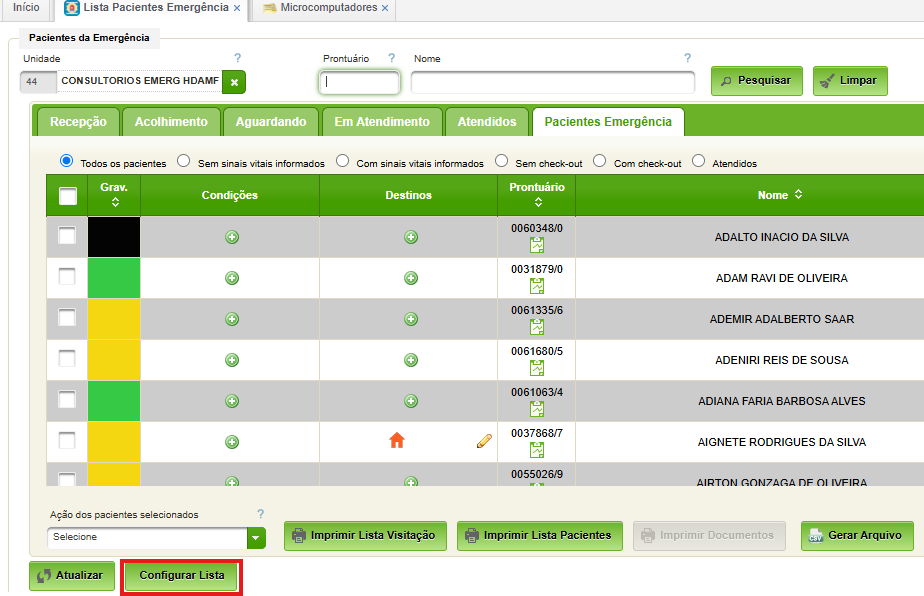
Task: Click the green severity cell for ADAM RAVI
Action: click(x=114, y=278)
